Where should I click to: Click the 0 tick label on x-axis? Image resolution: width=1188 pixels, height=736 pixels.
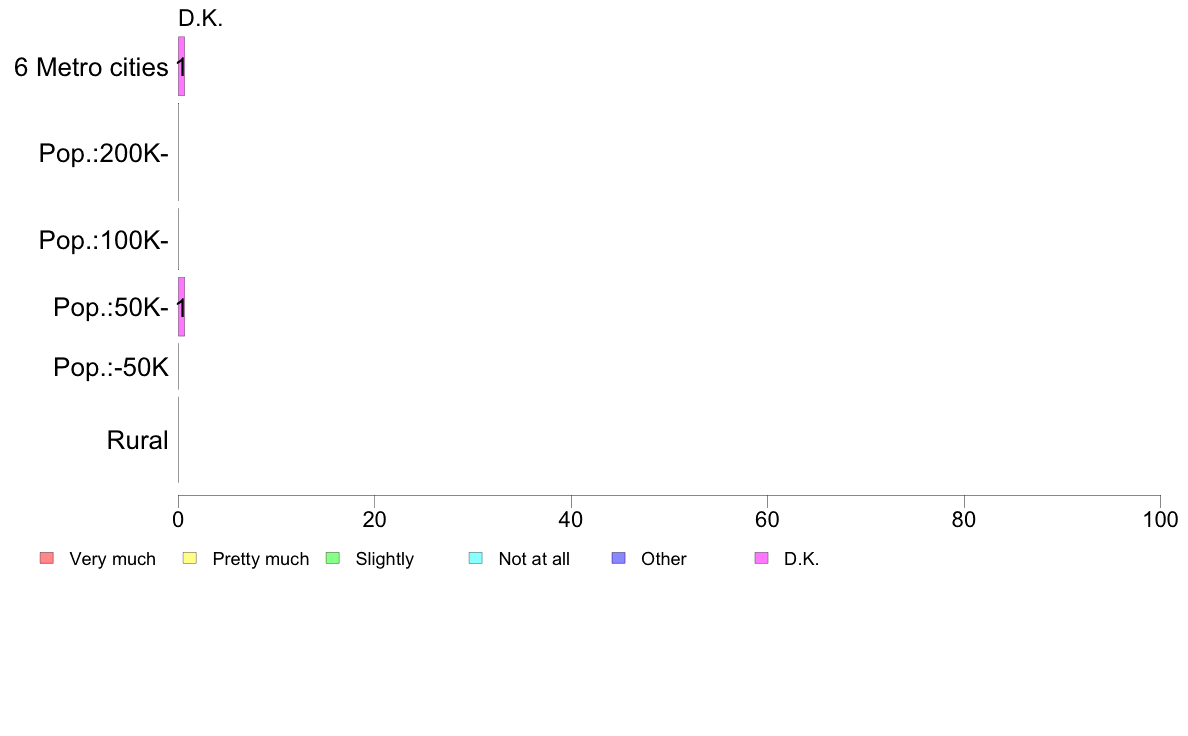pyautogui.click(x=178, y=520)
